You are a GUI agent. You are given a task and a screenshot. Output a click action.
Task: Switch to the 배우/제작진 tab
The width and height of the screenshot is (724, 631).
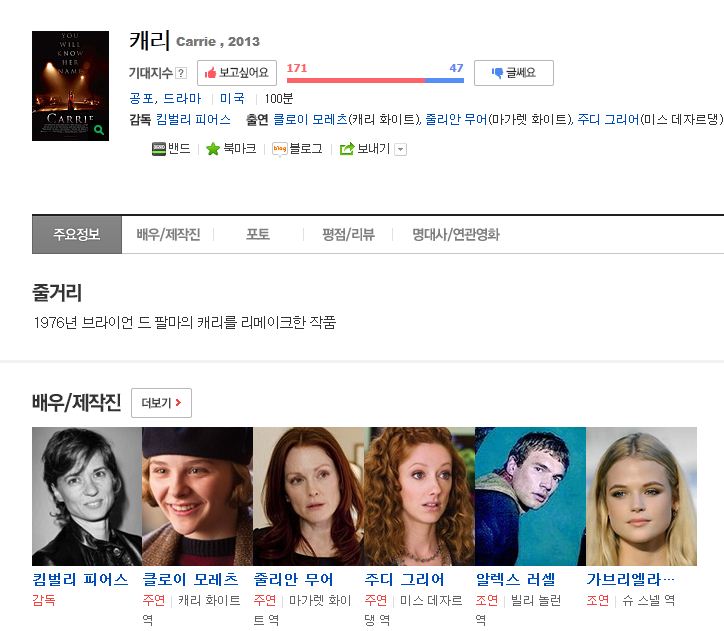pyautogui.click(x=168, y=235)
